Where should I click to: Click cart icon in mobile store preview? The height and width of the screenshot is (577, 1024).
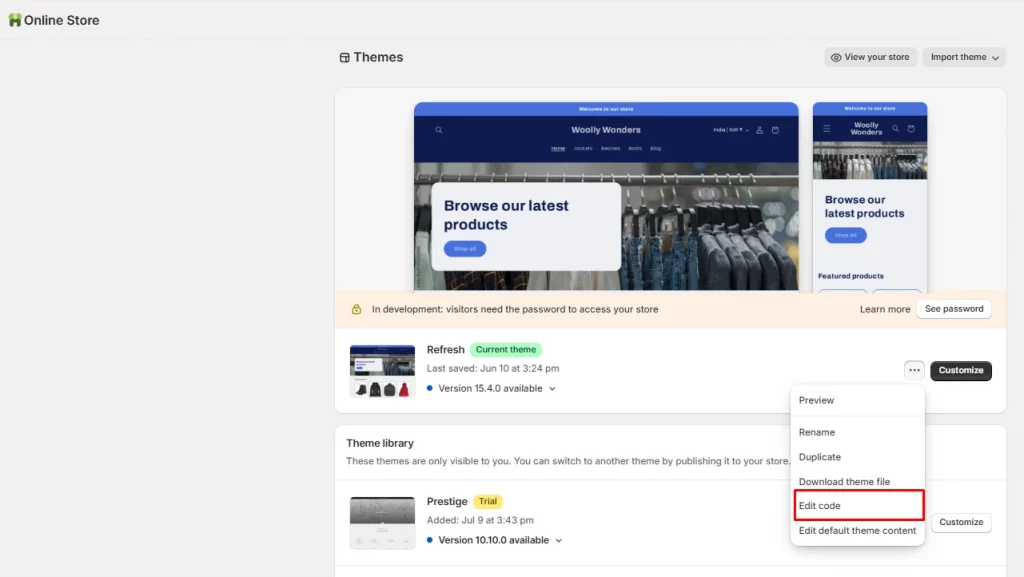tap(911, 129)
